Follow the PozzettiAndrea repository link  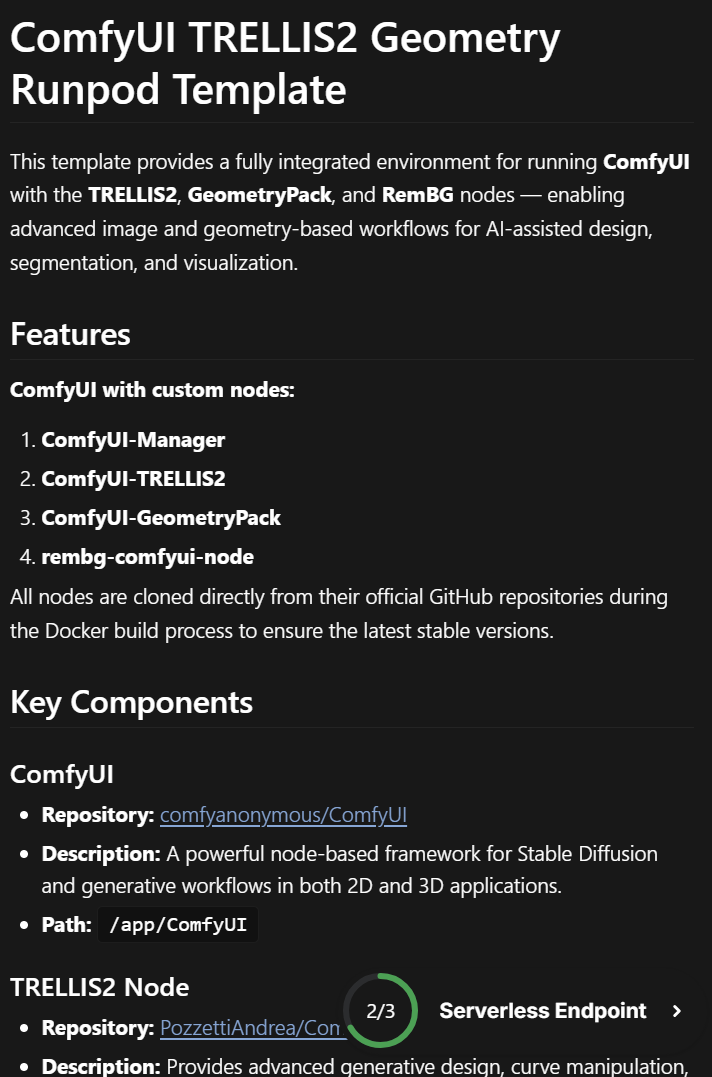(250, 1028)
